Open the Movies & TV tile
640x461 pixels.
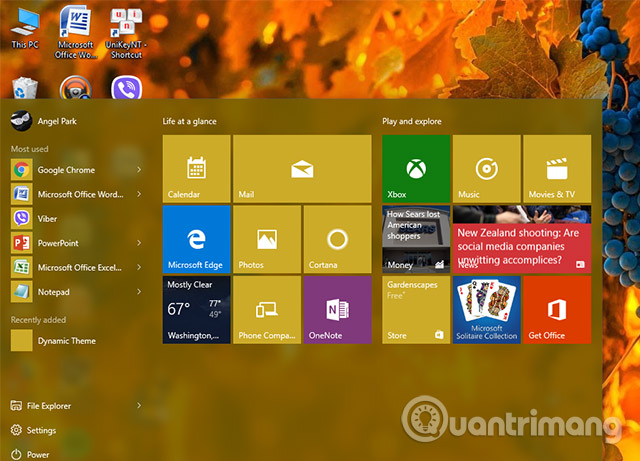557,169
